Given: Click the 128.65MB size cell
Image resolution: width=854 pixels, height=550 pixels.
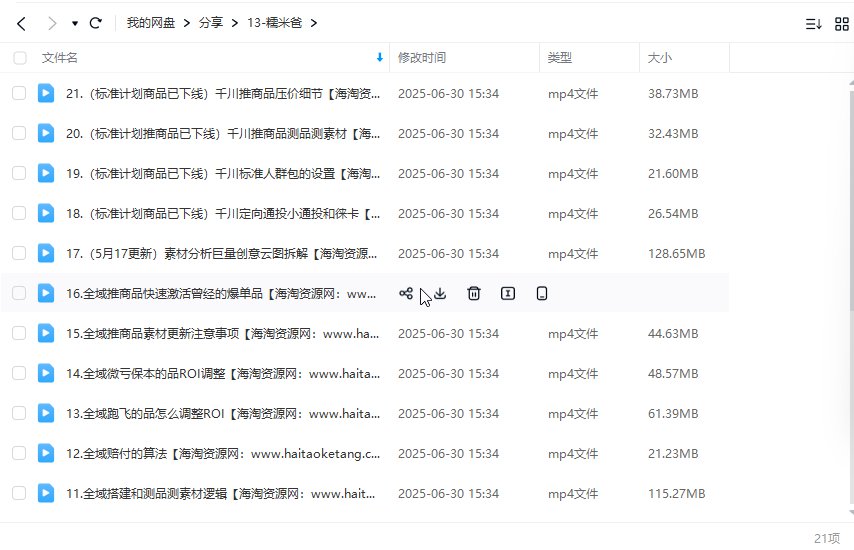Looking at the screenshot, I should (x=676, y=254).
